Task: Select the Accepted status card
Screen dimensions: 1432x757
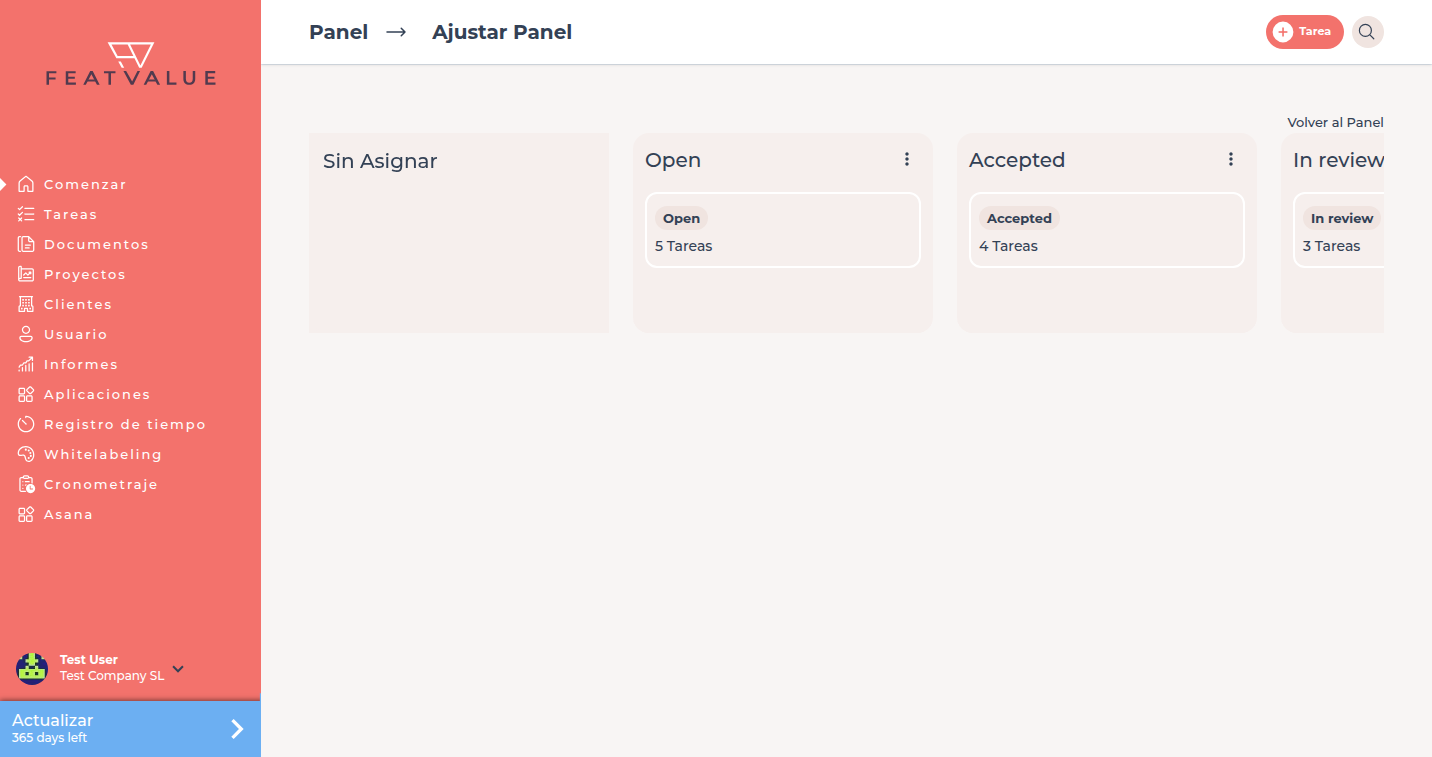Action: pos(1106,230)
